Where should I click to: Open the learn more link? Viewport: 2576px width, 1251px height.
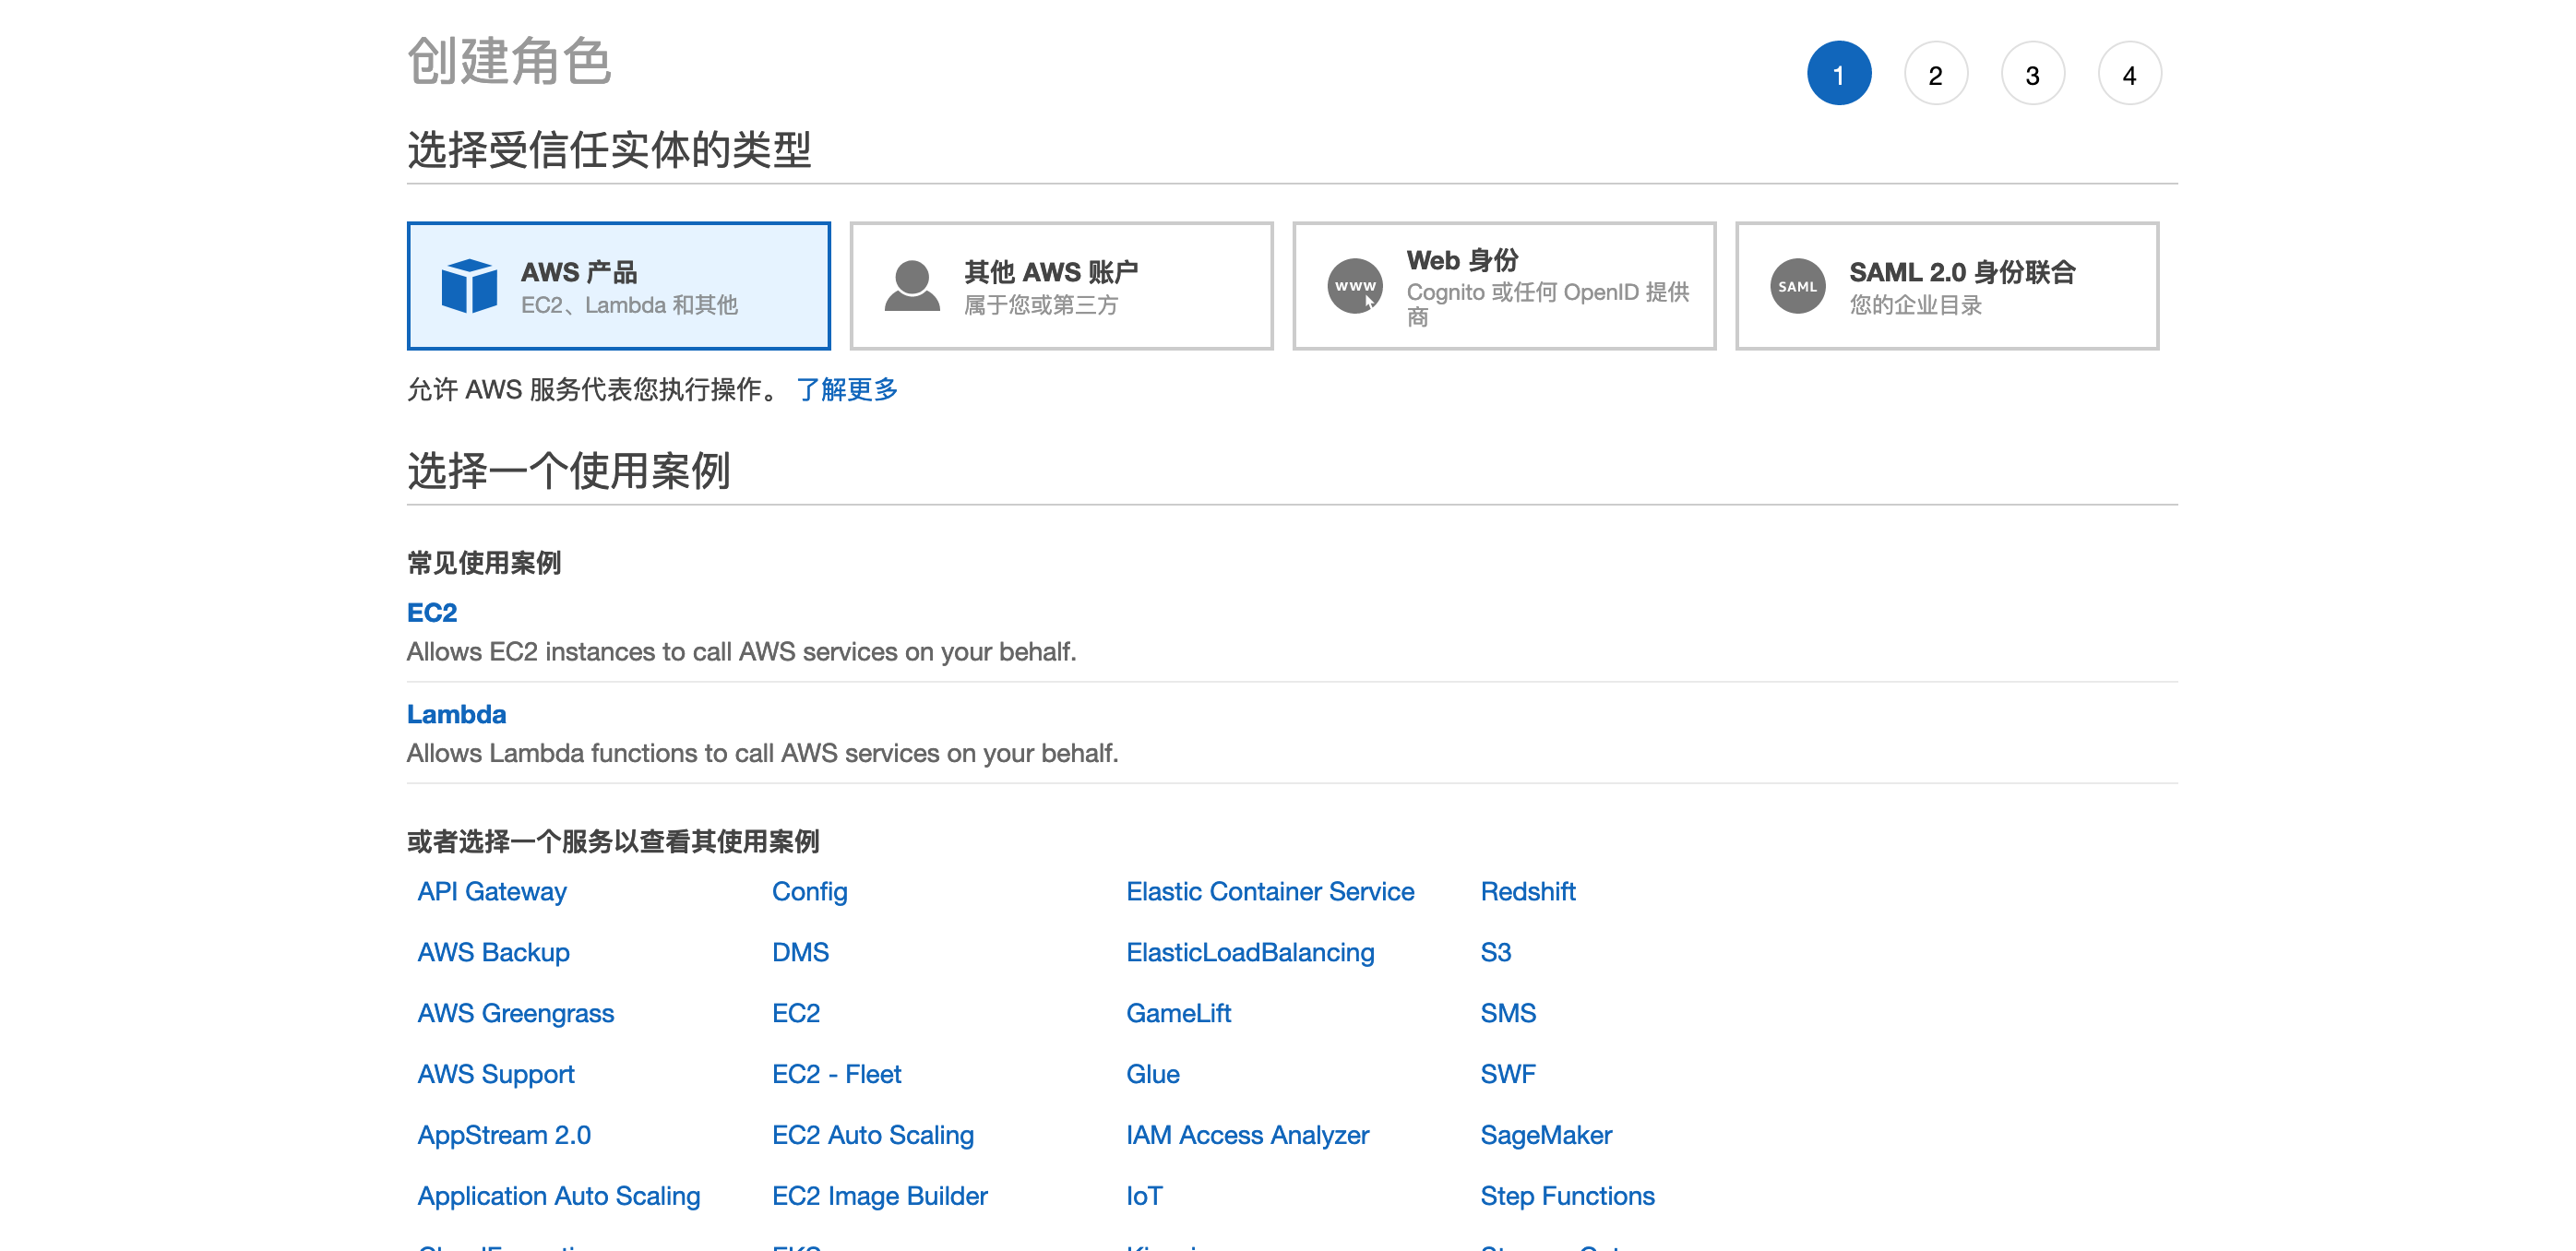click(x=846, y=390)
